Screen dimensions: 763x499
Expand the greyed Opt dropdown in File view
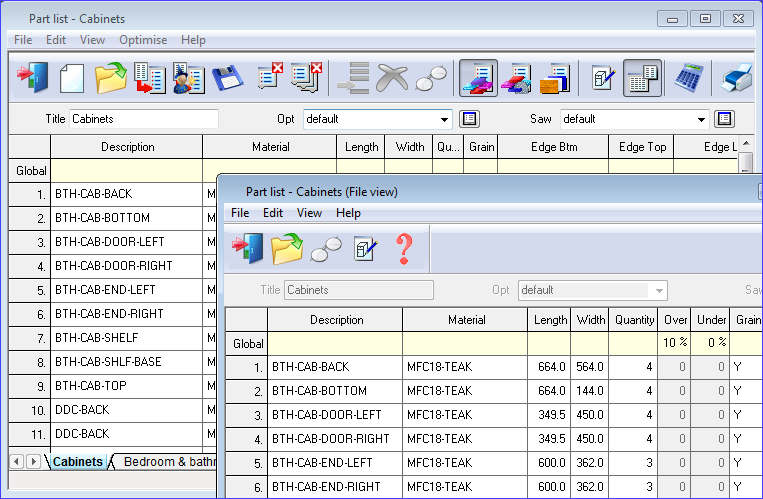[659, 291]
